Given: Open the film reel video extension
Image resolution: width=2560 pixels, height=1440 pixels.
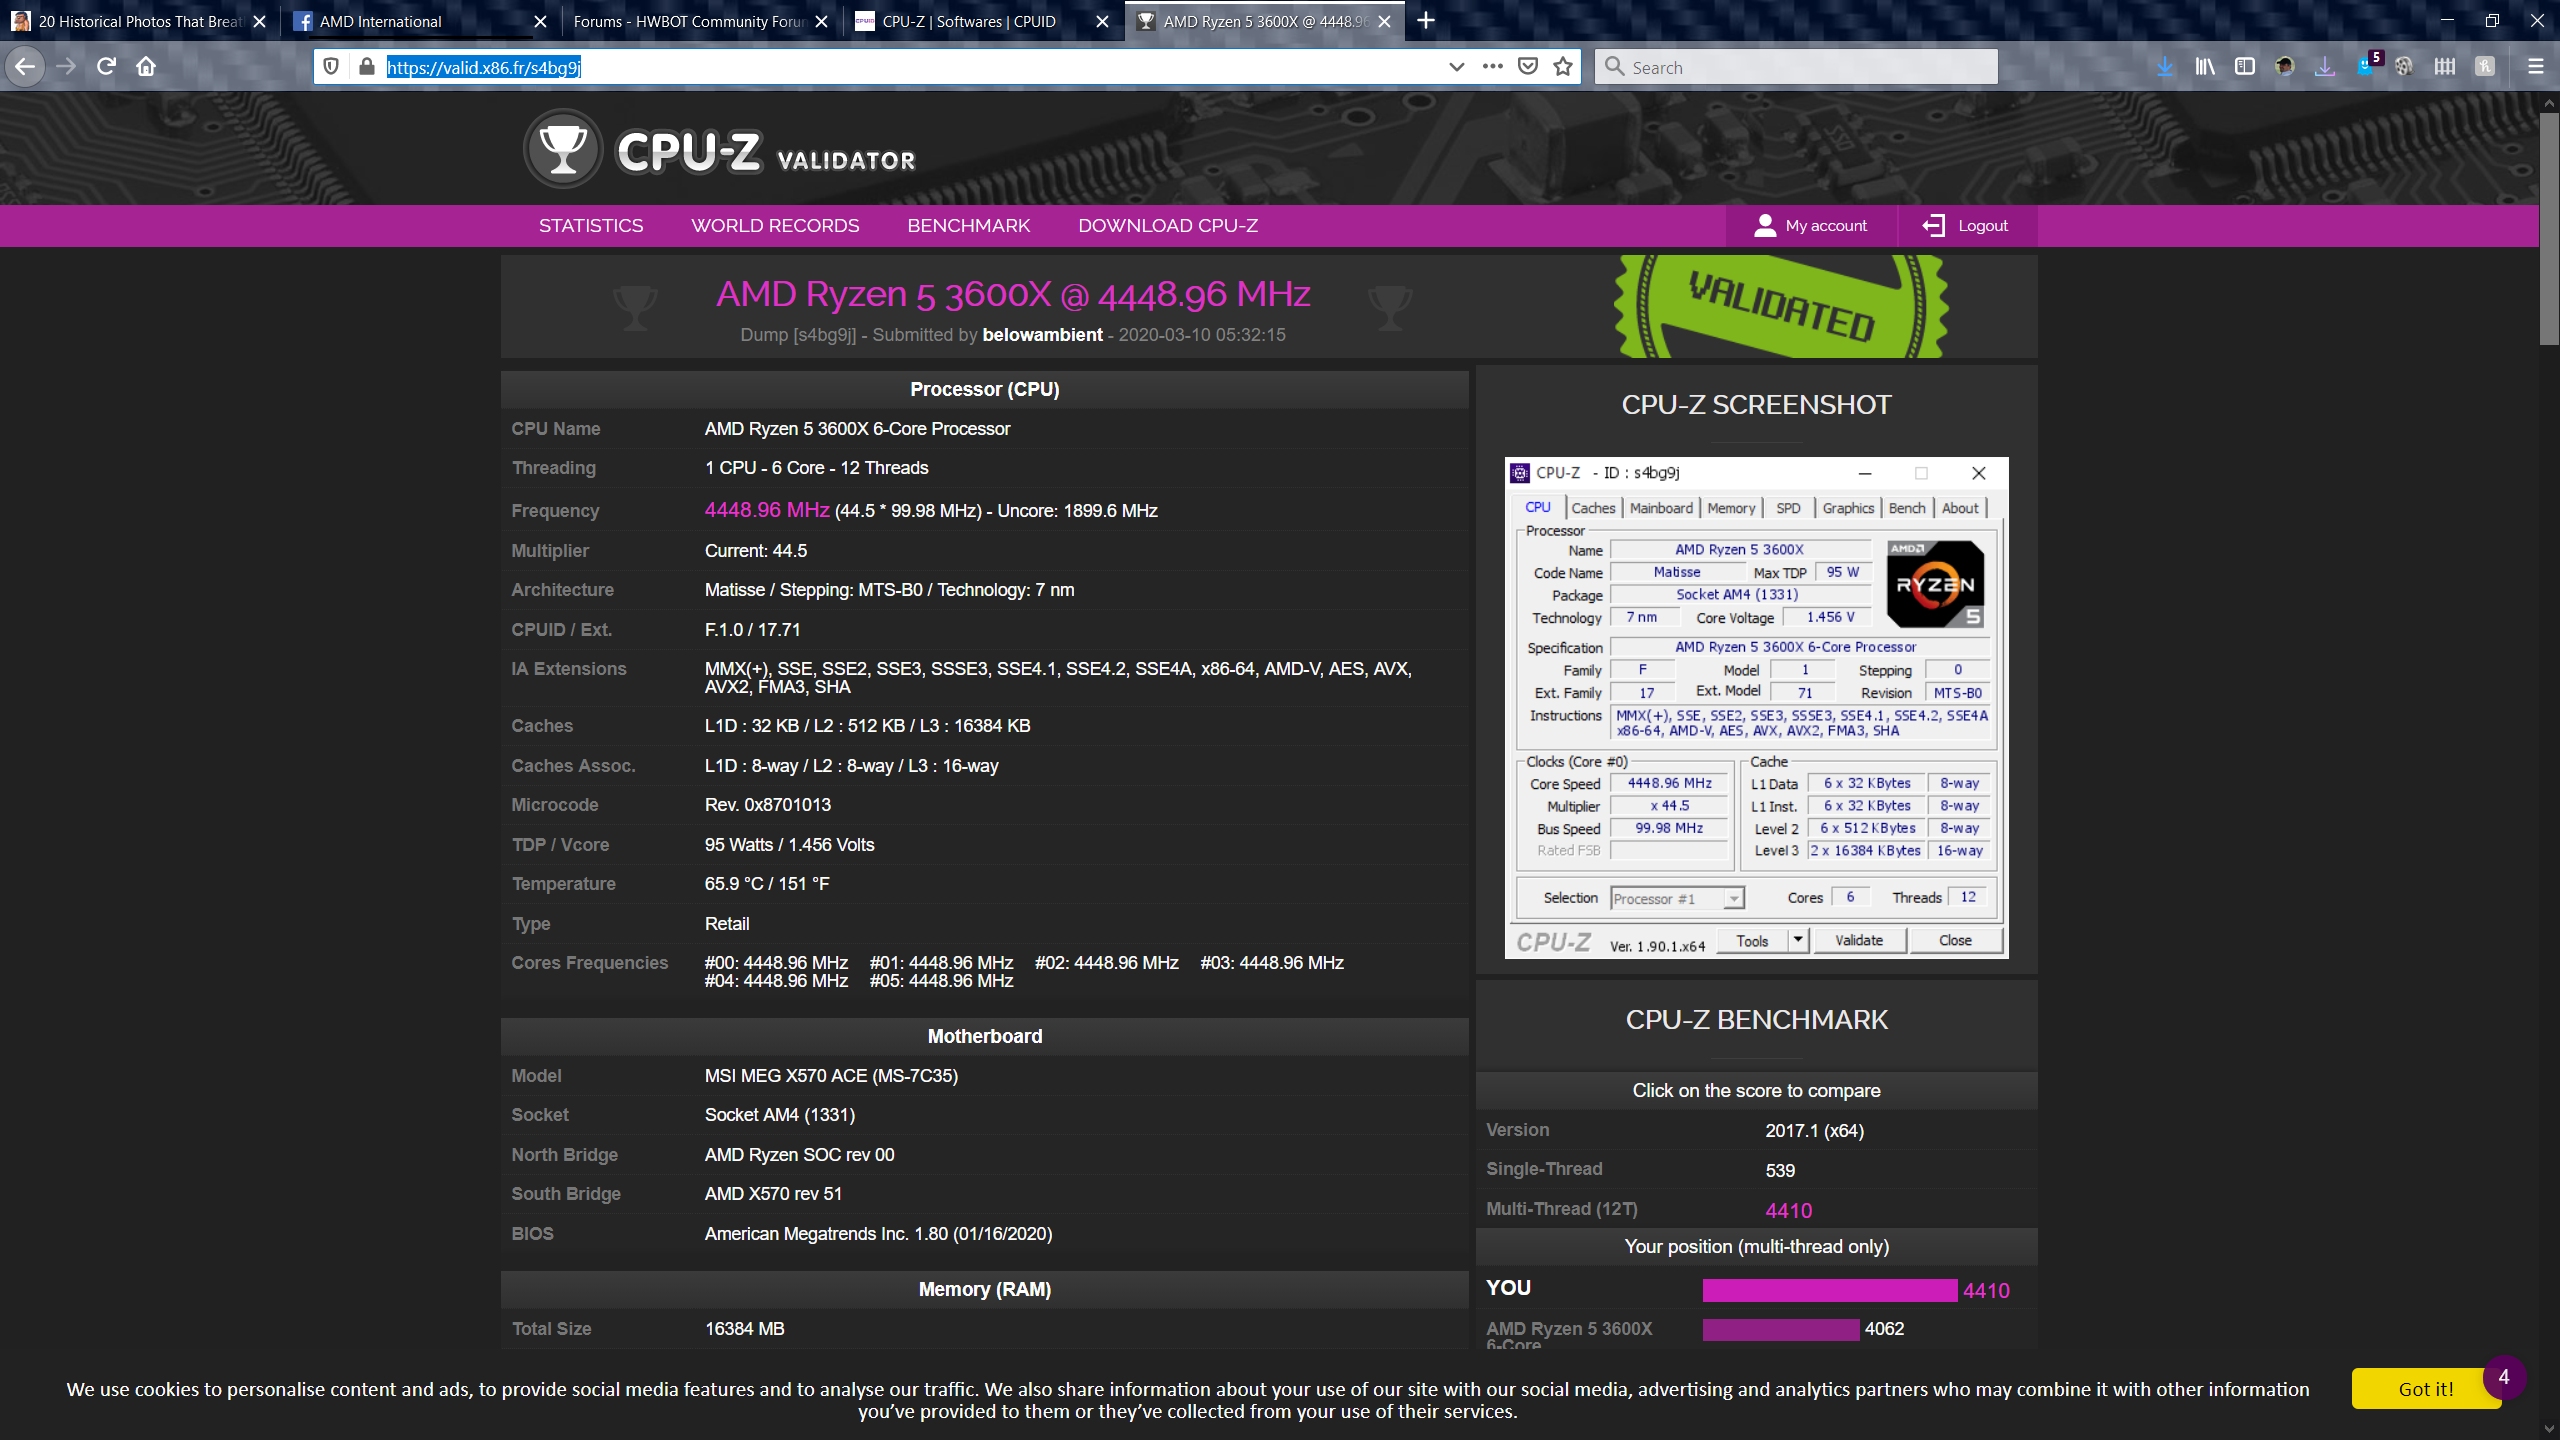Looking at the screenshot, I should click(2405, 67).
